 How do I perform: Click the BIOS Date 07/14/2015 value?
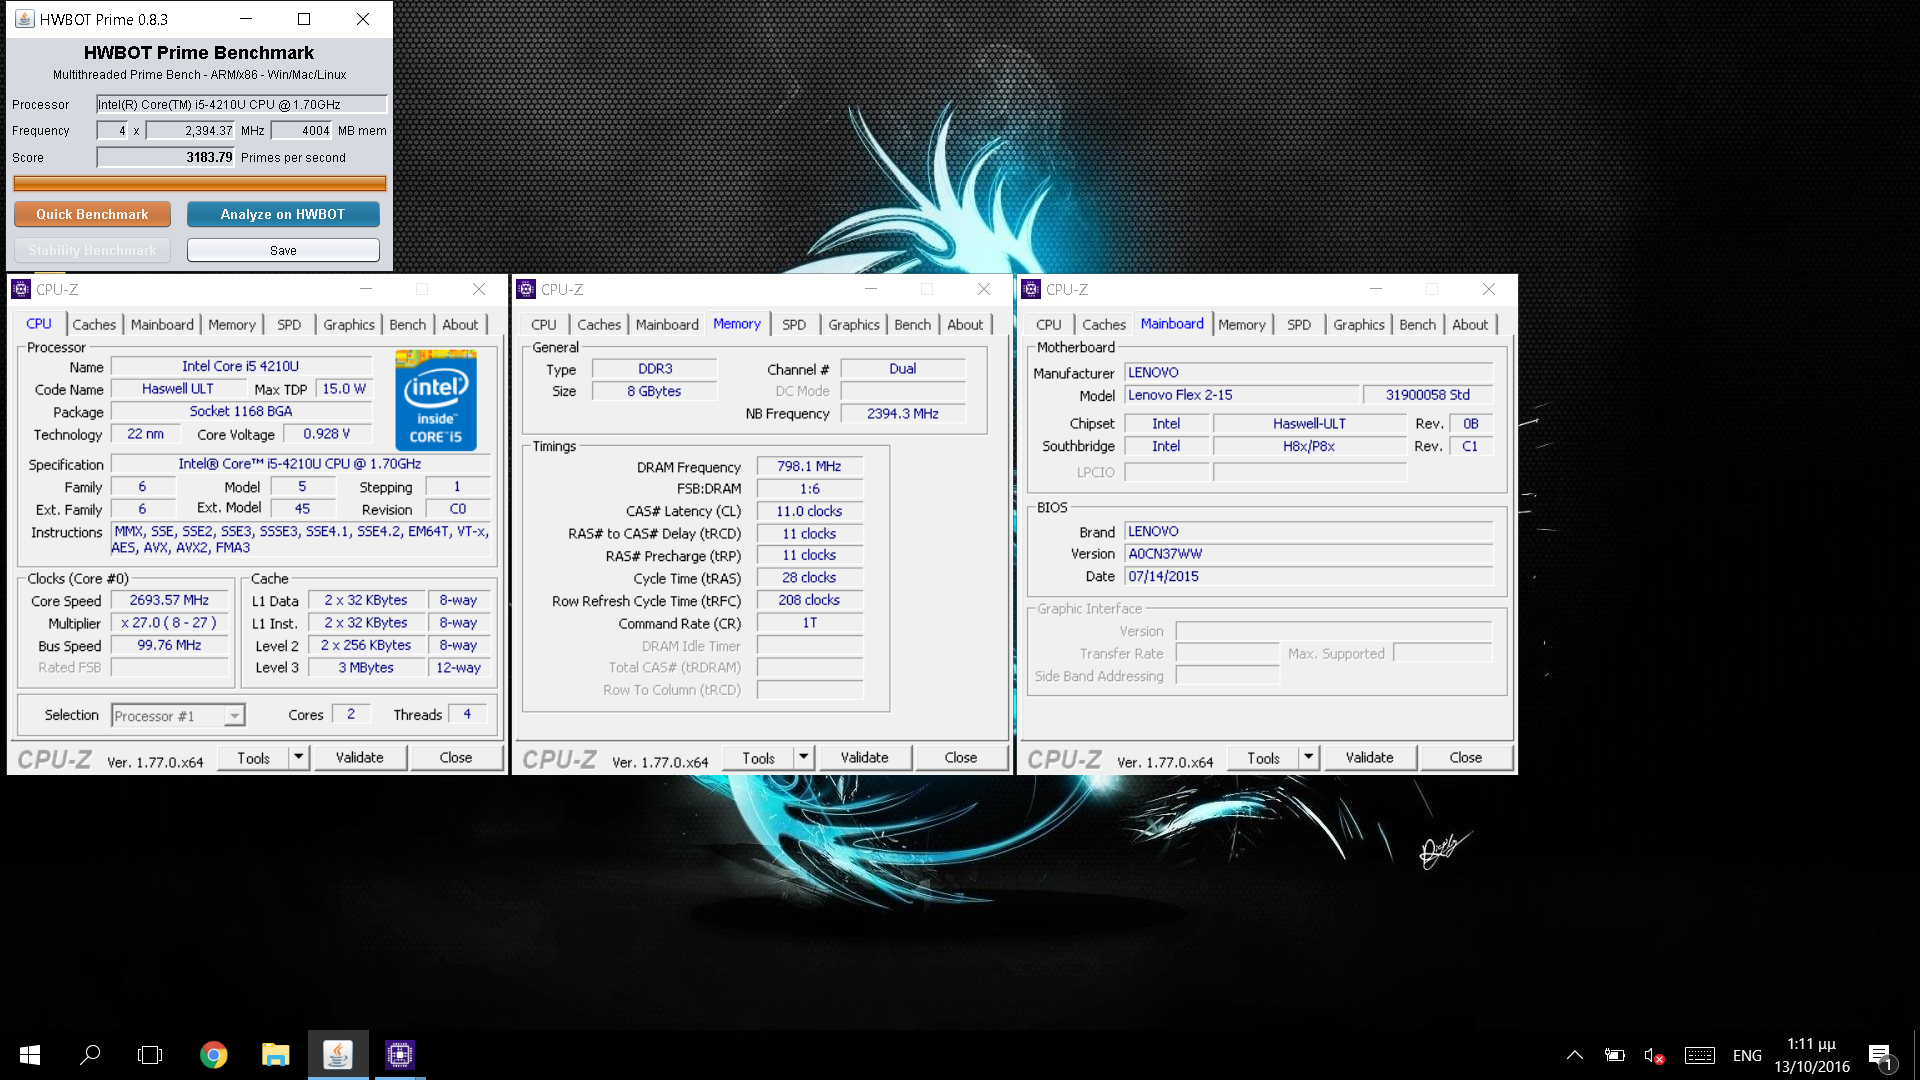coord(1308,576)
